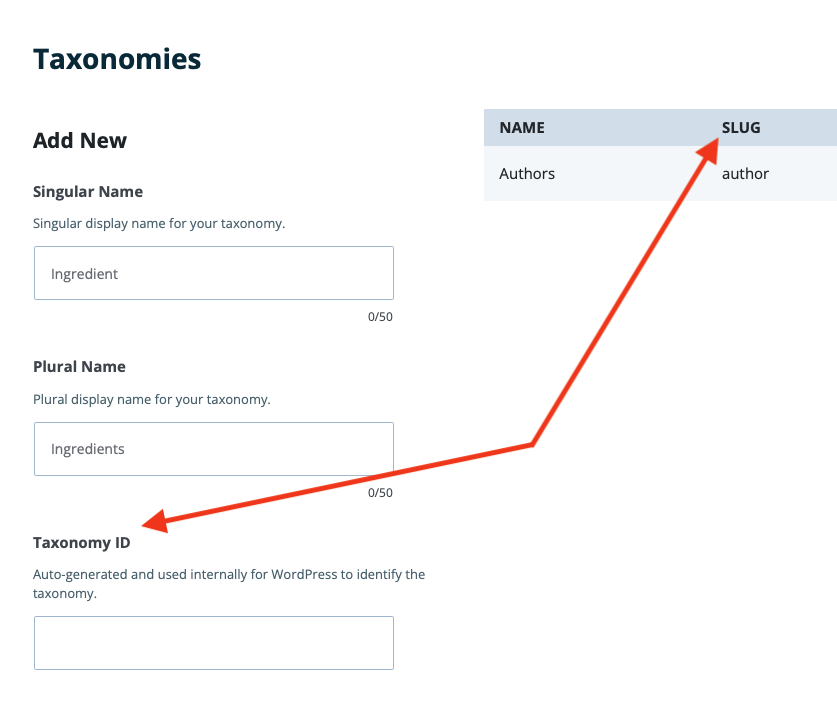Screen dimensions: 837x712
Task: Click inside the Plural Name input field
Action: pos(213,448)
